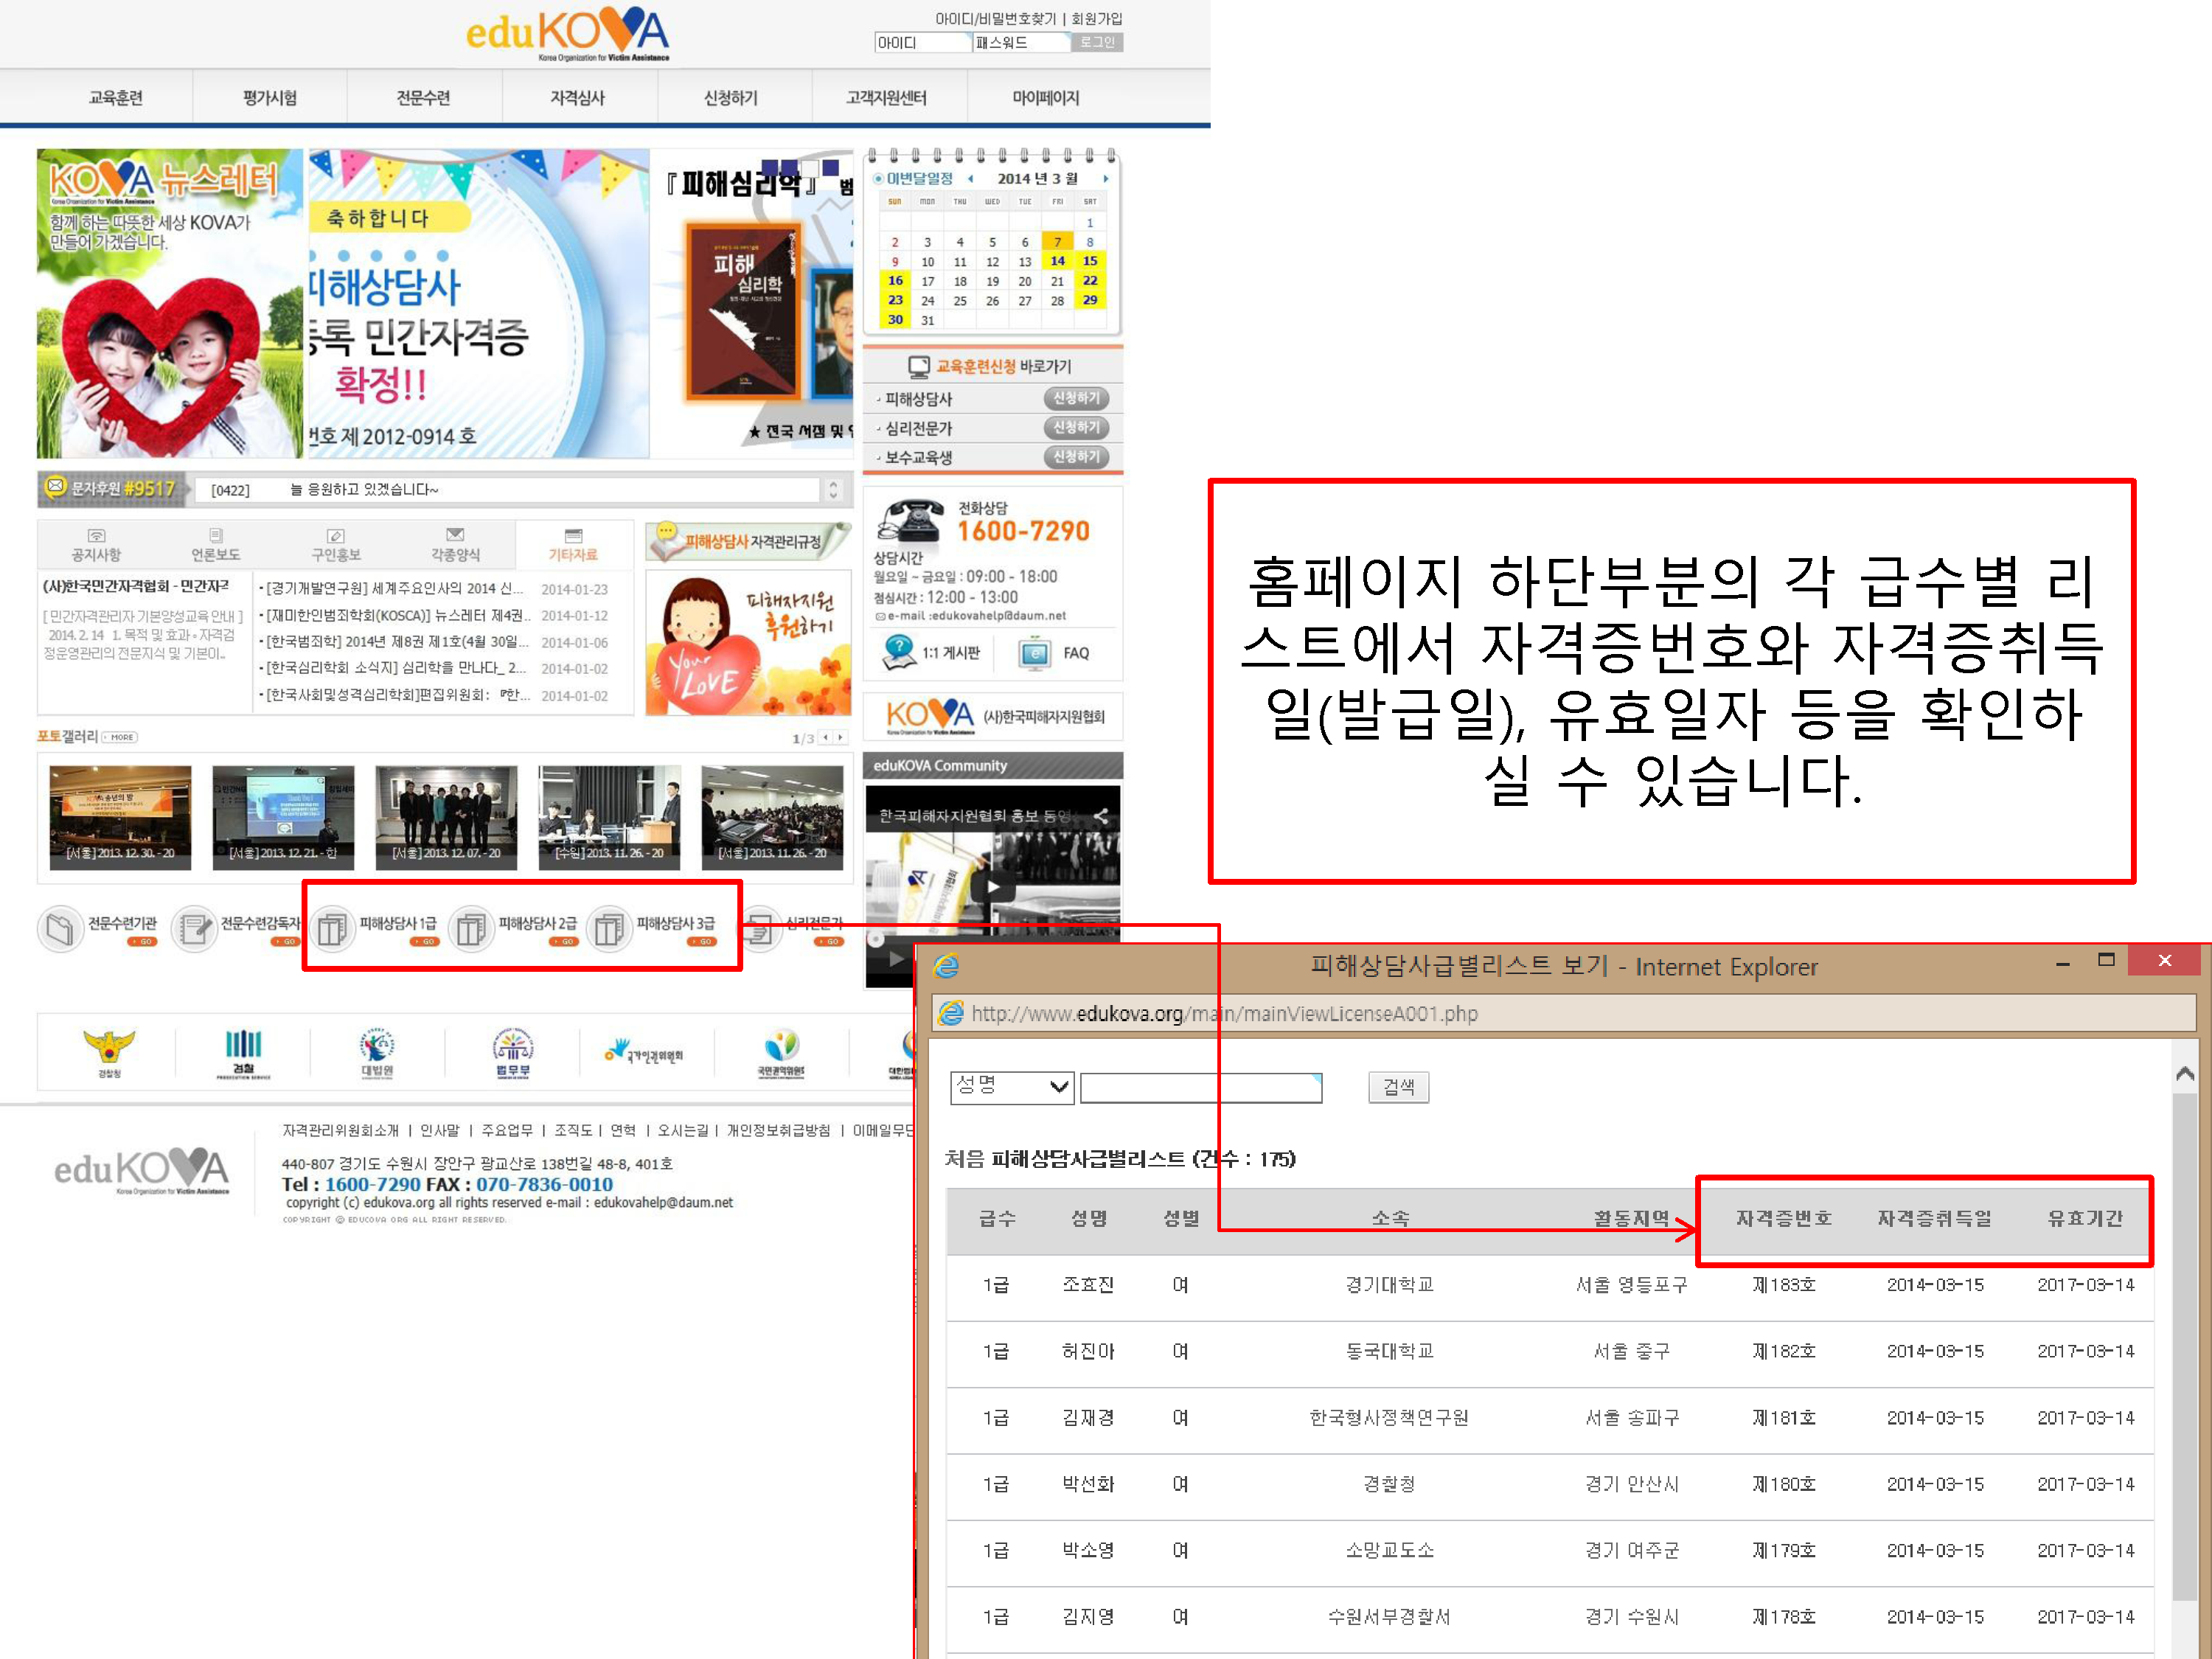Open the 아이디/비밀번호찾기 link
This screenshot has width=2212, height=1659.
coord(995,19)
